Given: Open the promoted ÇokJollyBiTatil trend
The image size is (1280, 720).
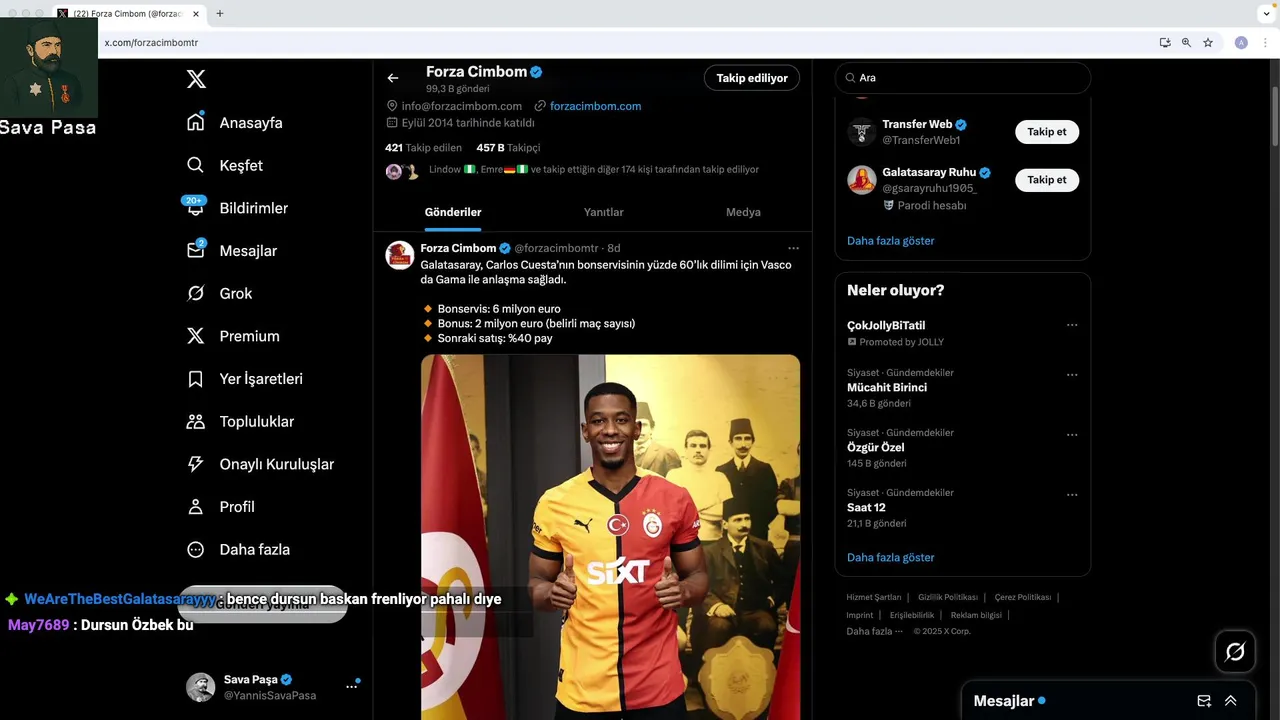Looking at the screenshot, I should point(886,326).
